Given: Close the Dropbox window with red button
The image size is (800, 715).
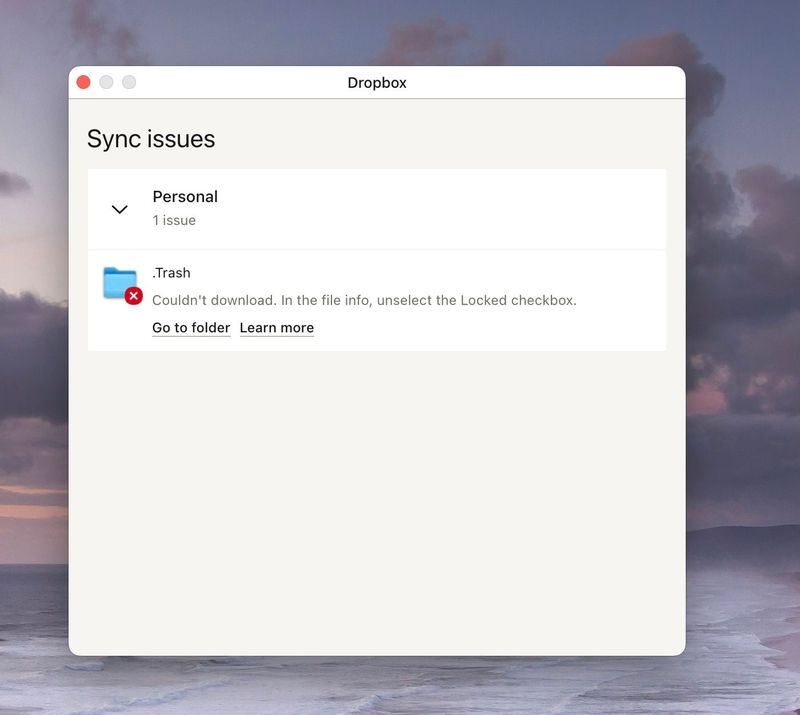Looking at the screenshot, I should tap(84, 82).
